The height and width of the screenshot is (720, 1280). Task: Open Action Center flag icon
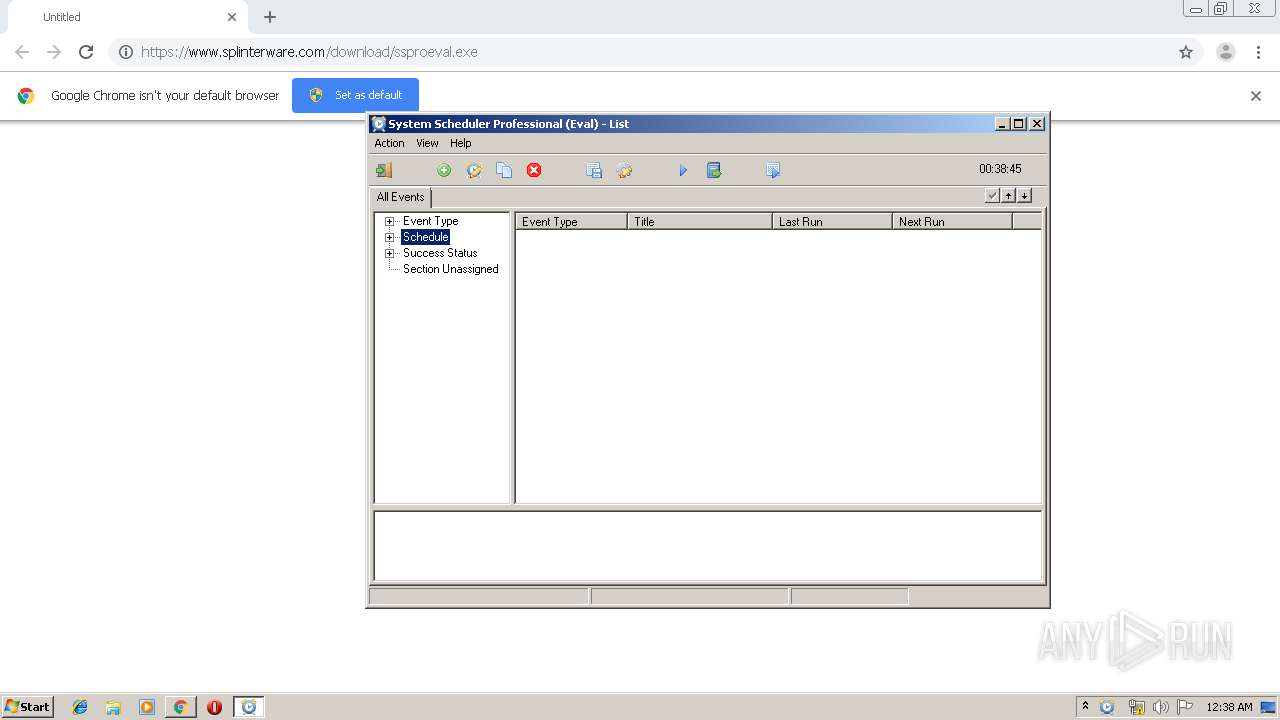coord(1185,707)
